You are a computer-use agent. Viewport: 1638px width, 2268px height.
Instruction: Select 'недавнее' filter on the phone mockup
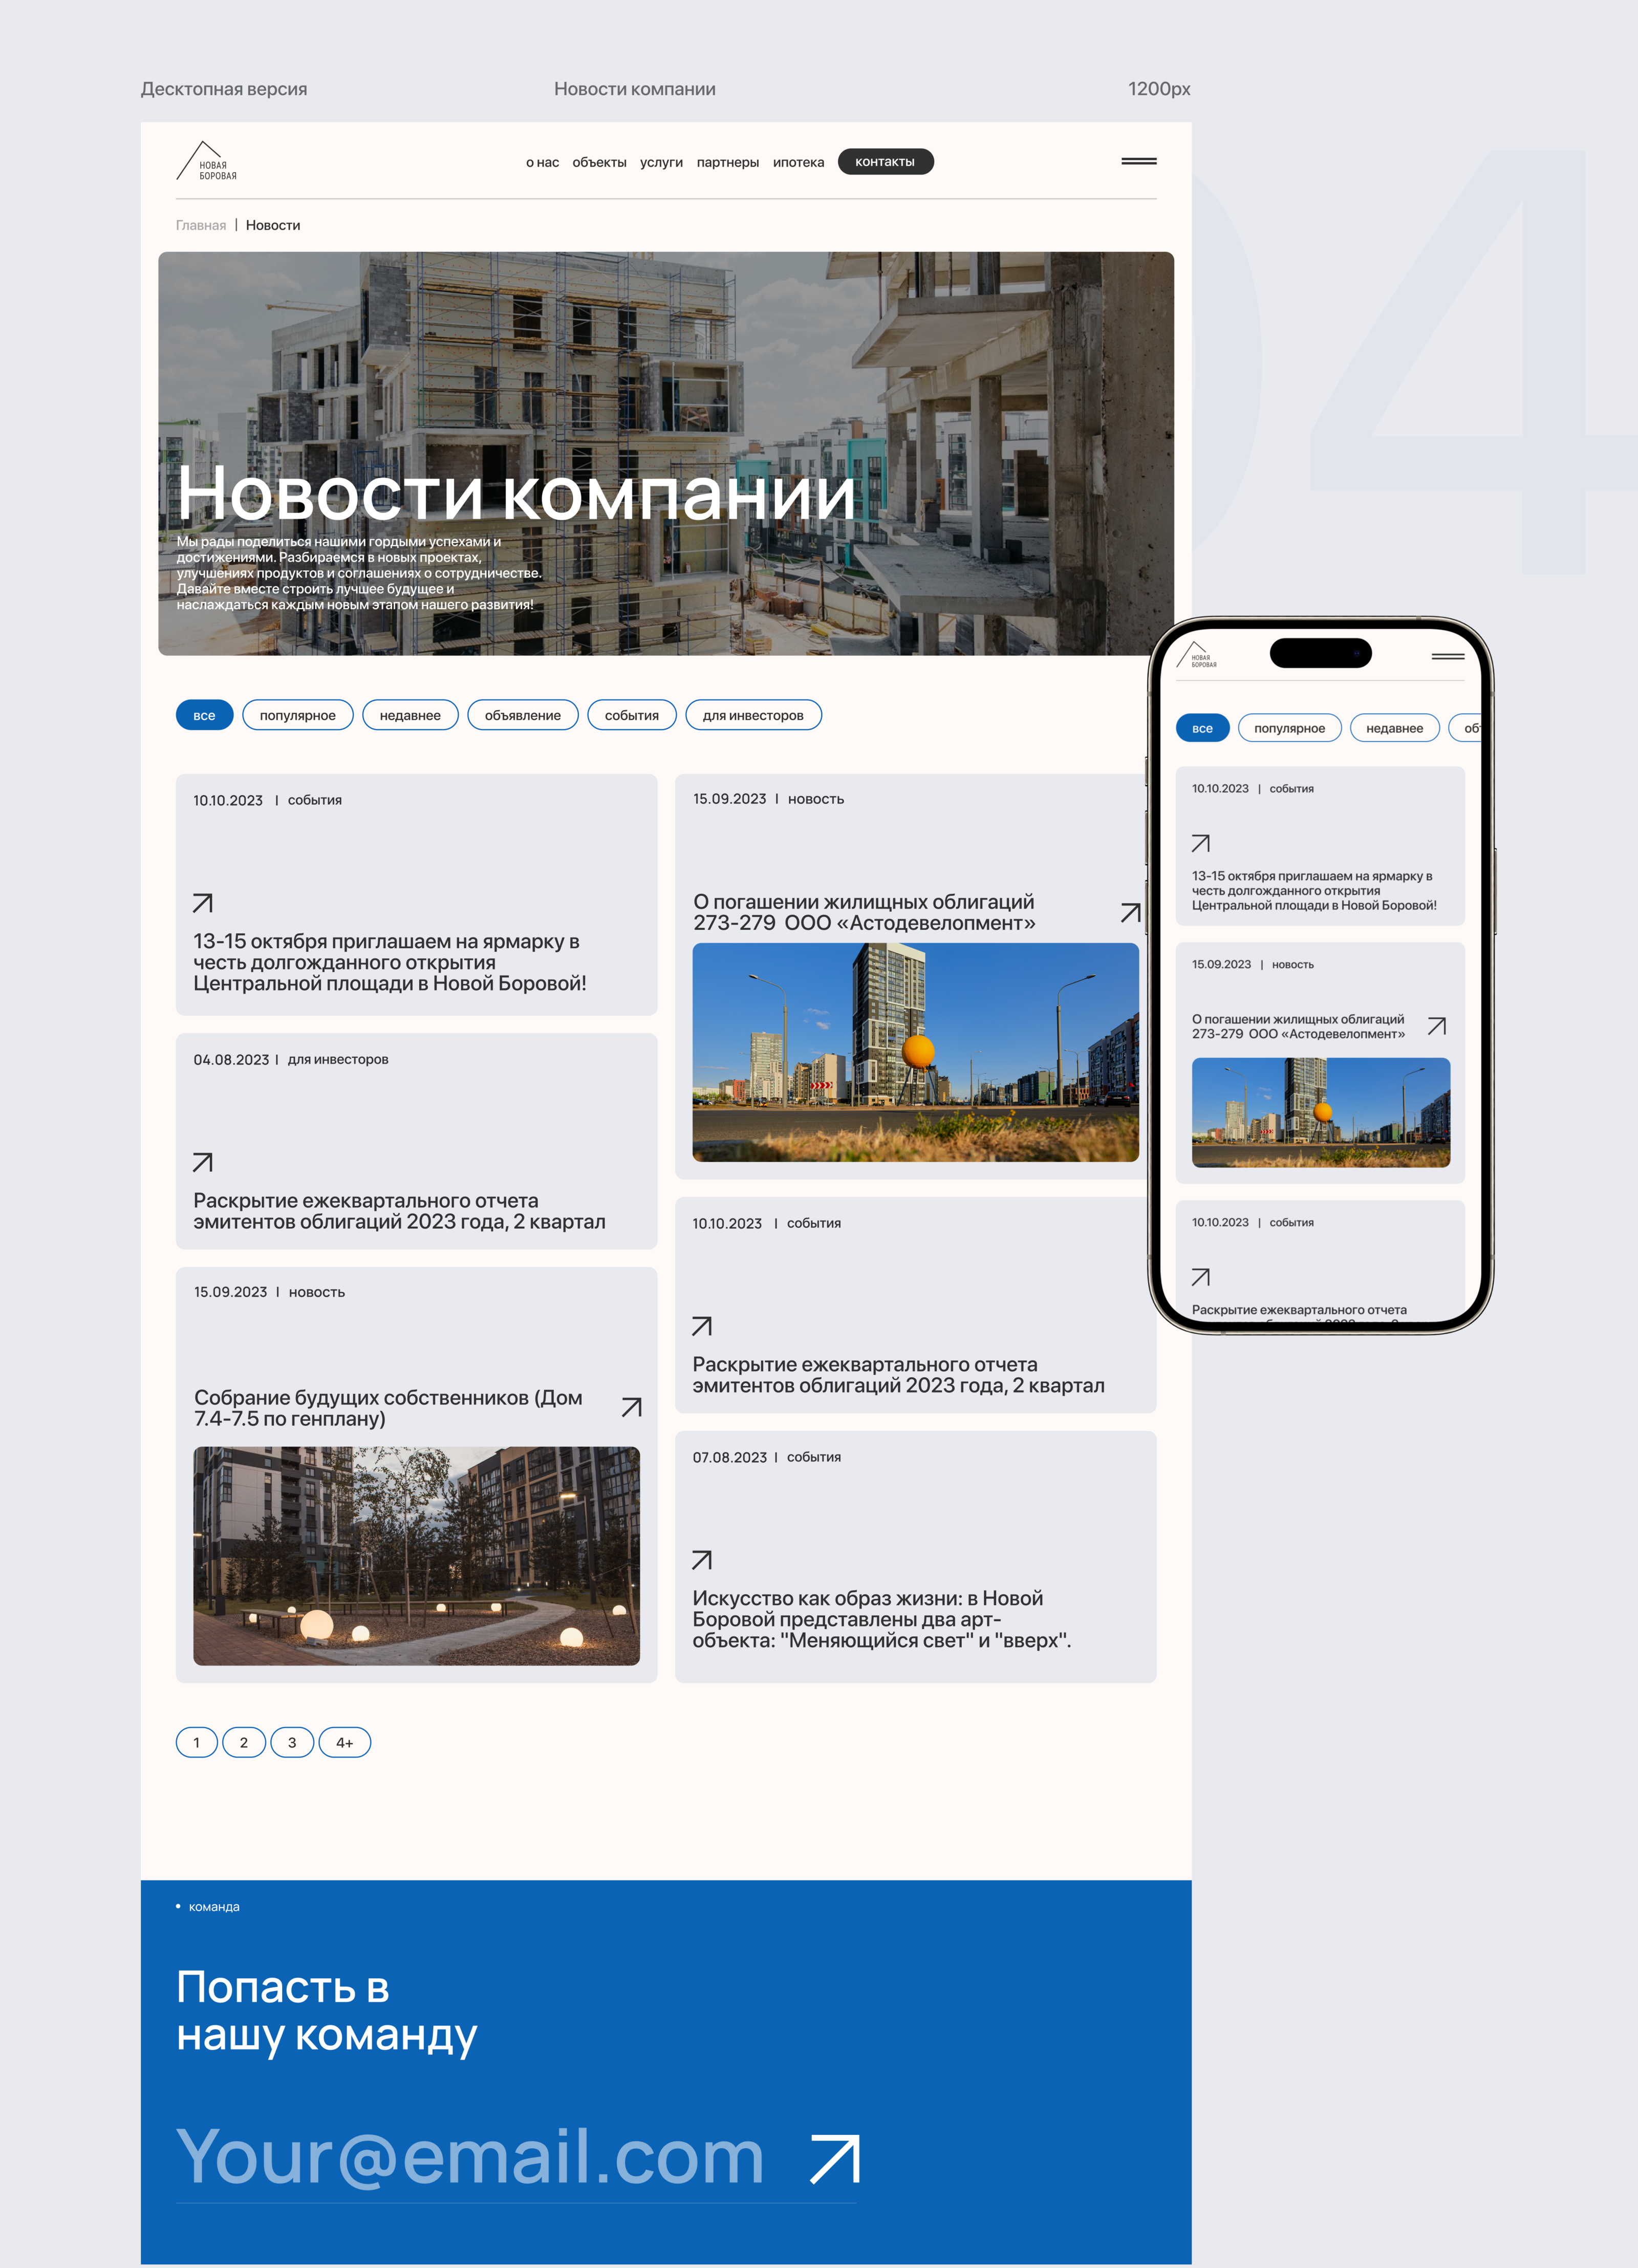pyautogui.click(x=1394, y=728)
